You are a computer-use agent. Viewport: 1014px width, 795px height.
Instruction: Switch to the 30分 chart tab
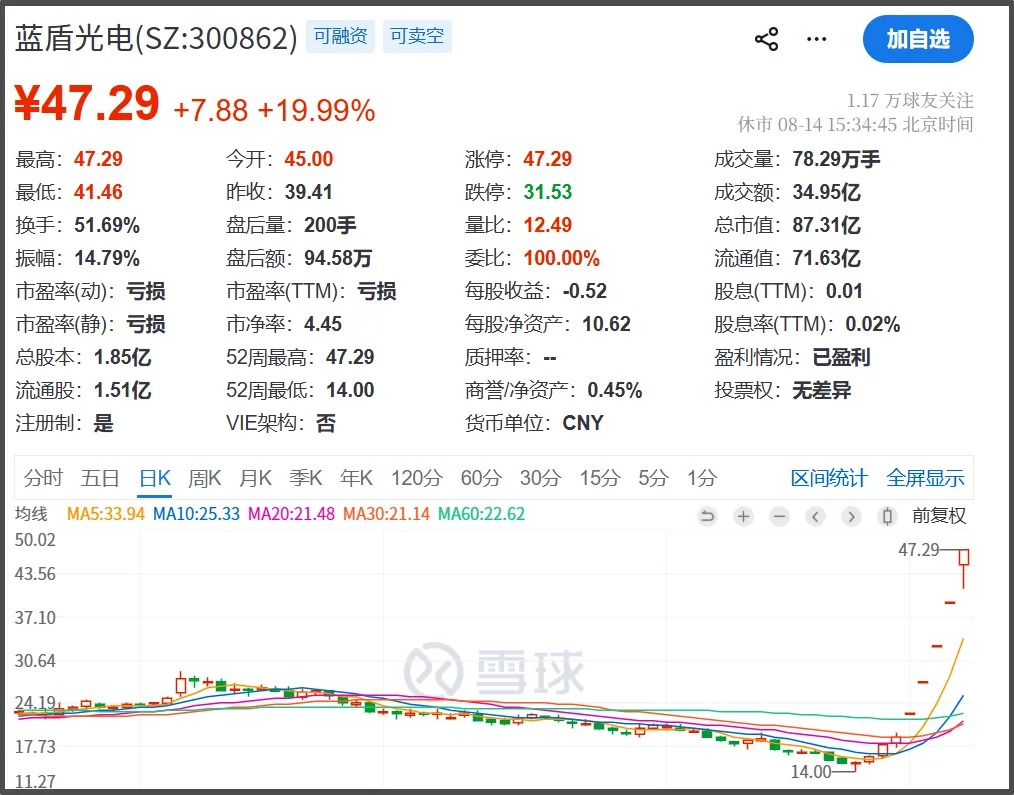tap(541, 478)
